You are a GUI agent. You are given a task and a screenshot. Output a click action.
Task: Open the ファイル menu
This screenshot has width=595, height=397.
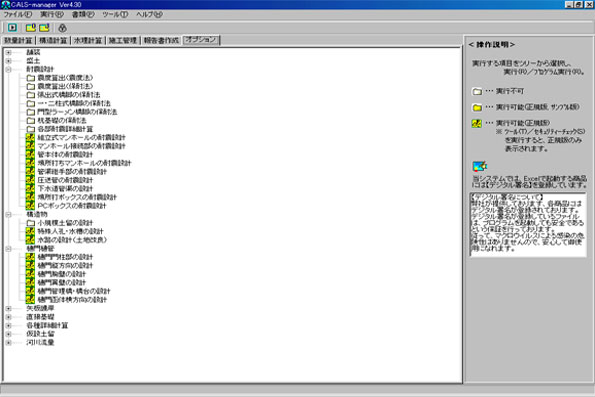(17, 14)
